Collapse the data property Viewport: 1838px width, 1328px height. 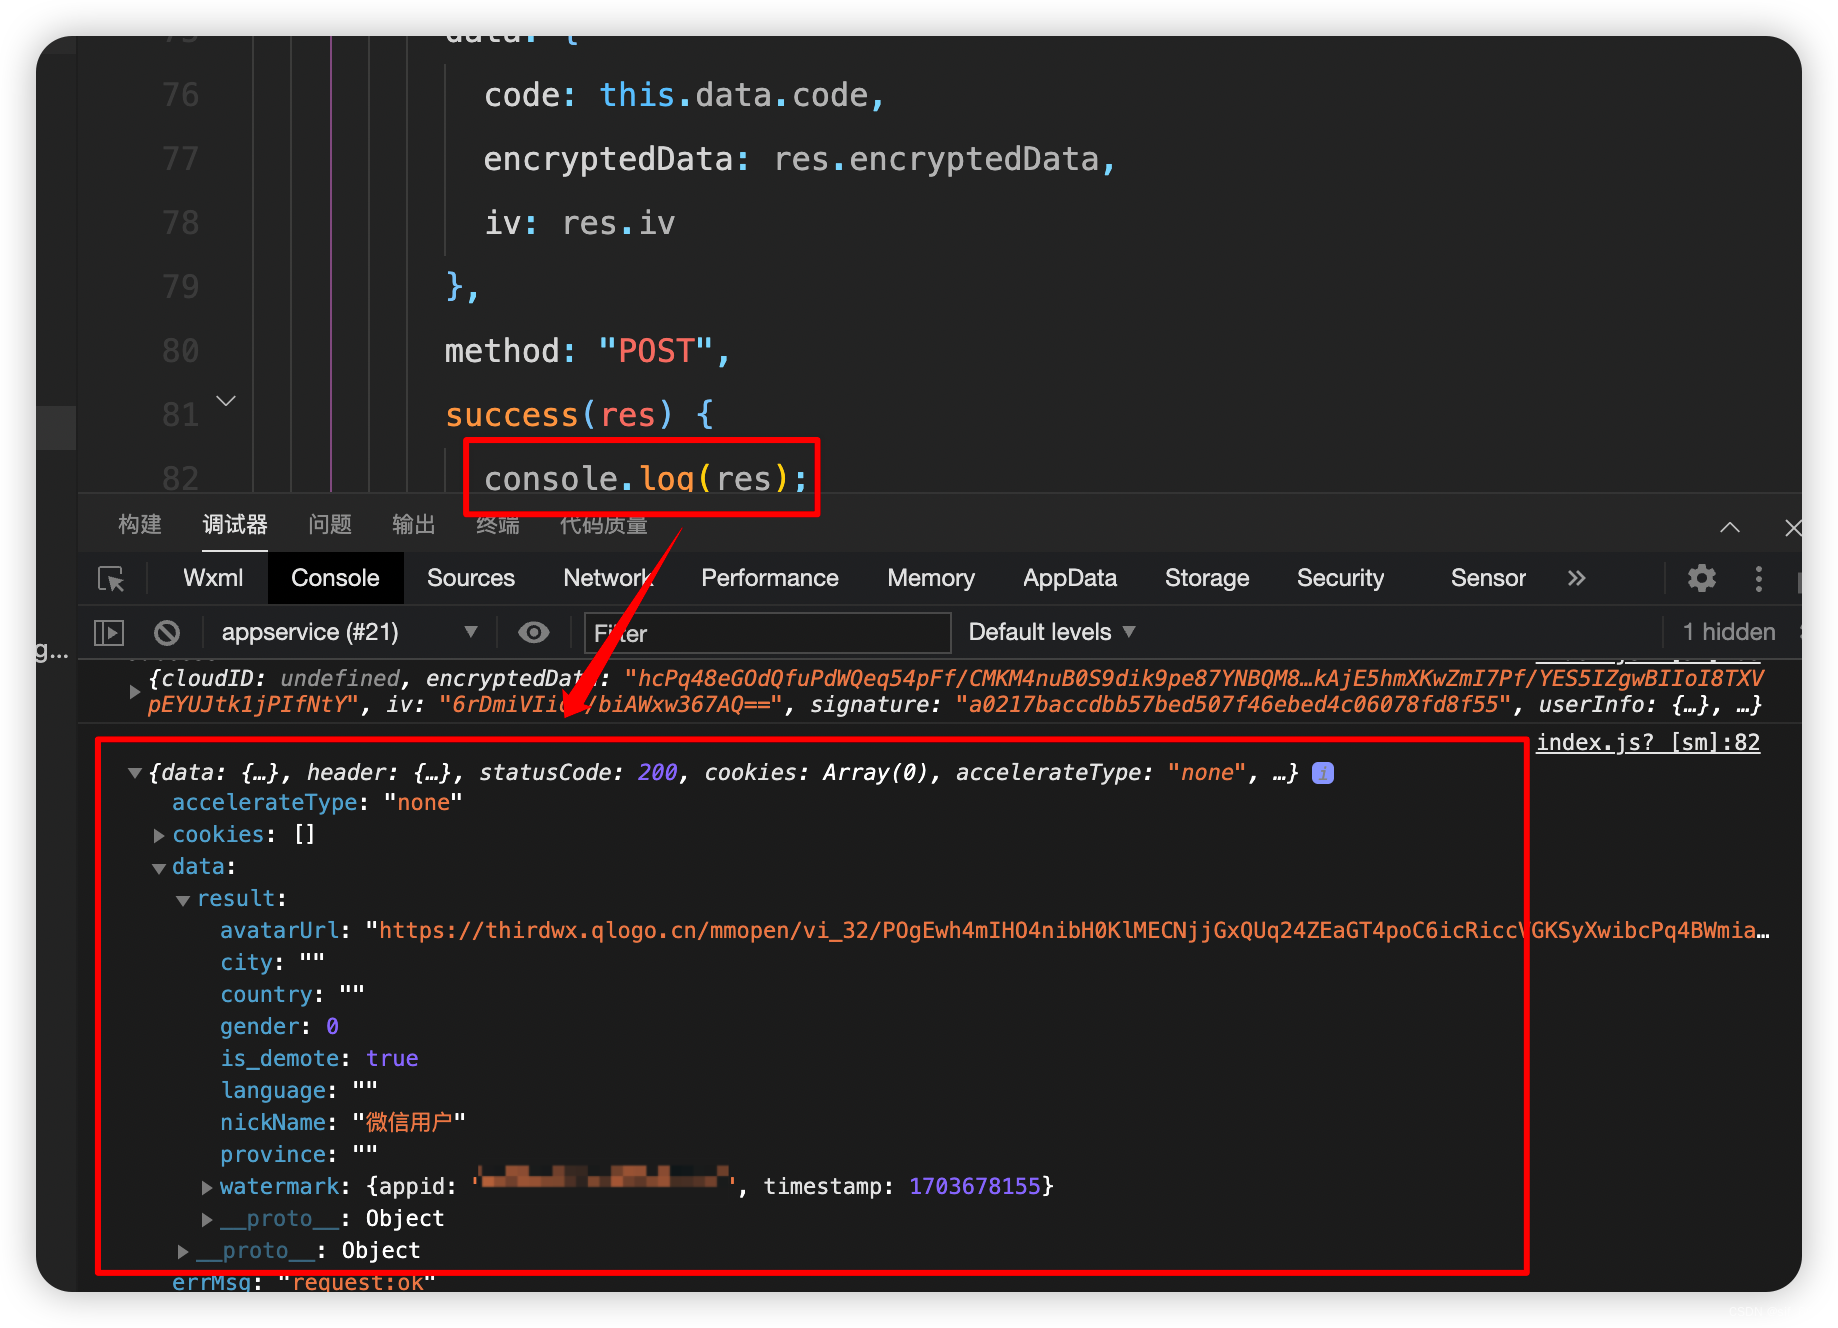[159, 868]
